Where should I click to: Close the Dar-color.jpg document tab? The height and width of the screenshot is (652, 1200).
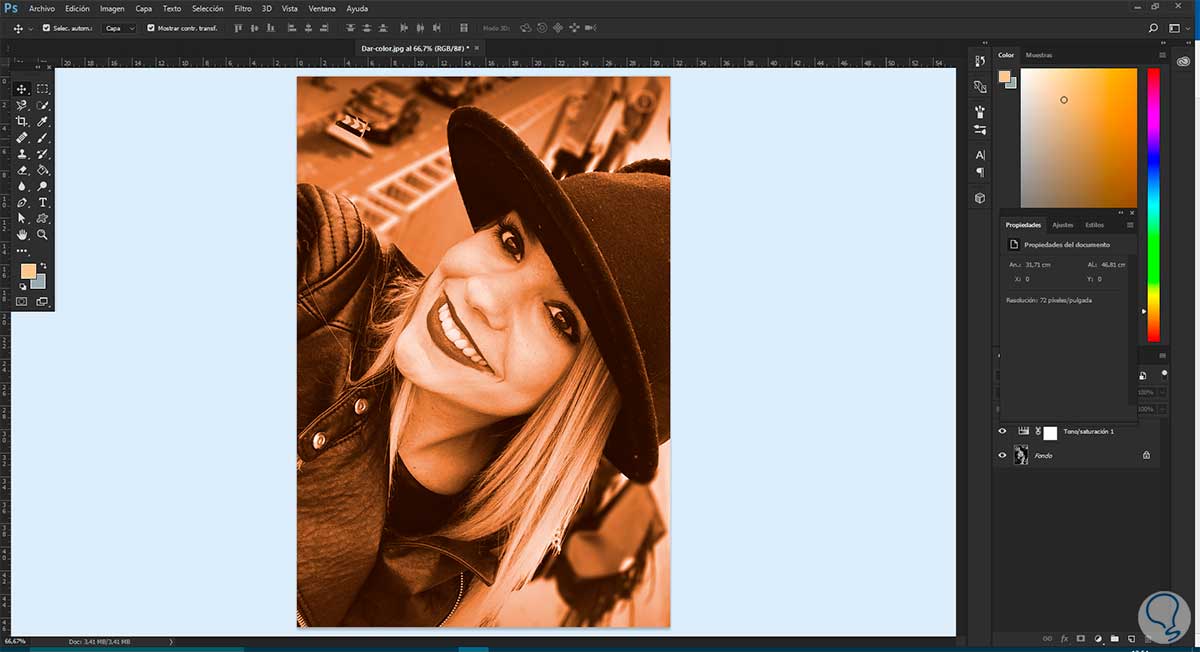477,48
